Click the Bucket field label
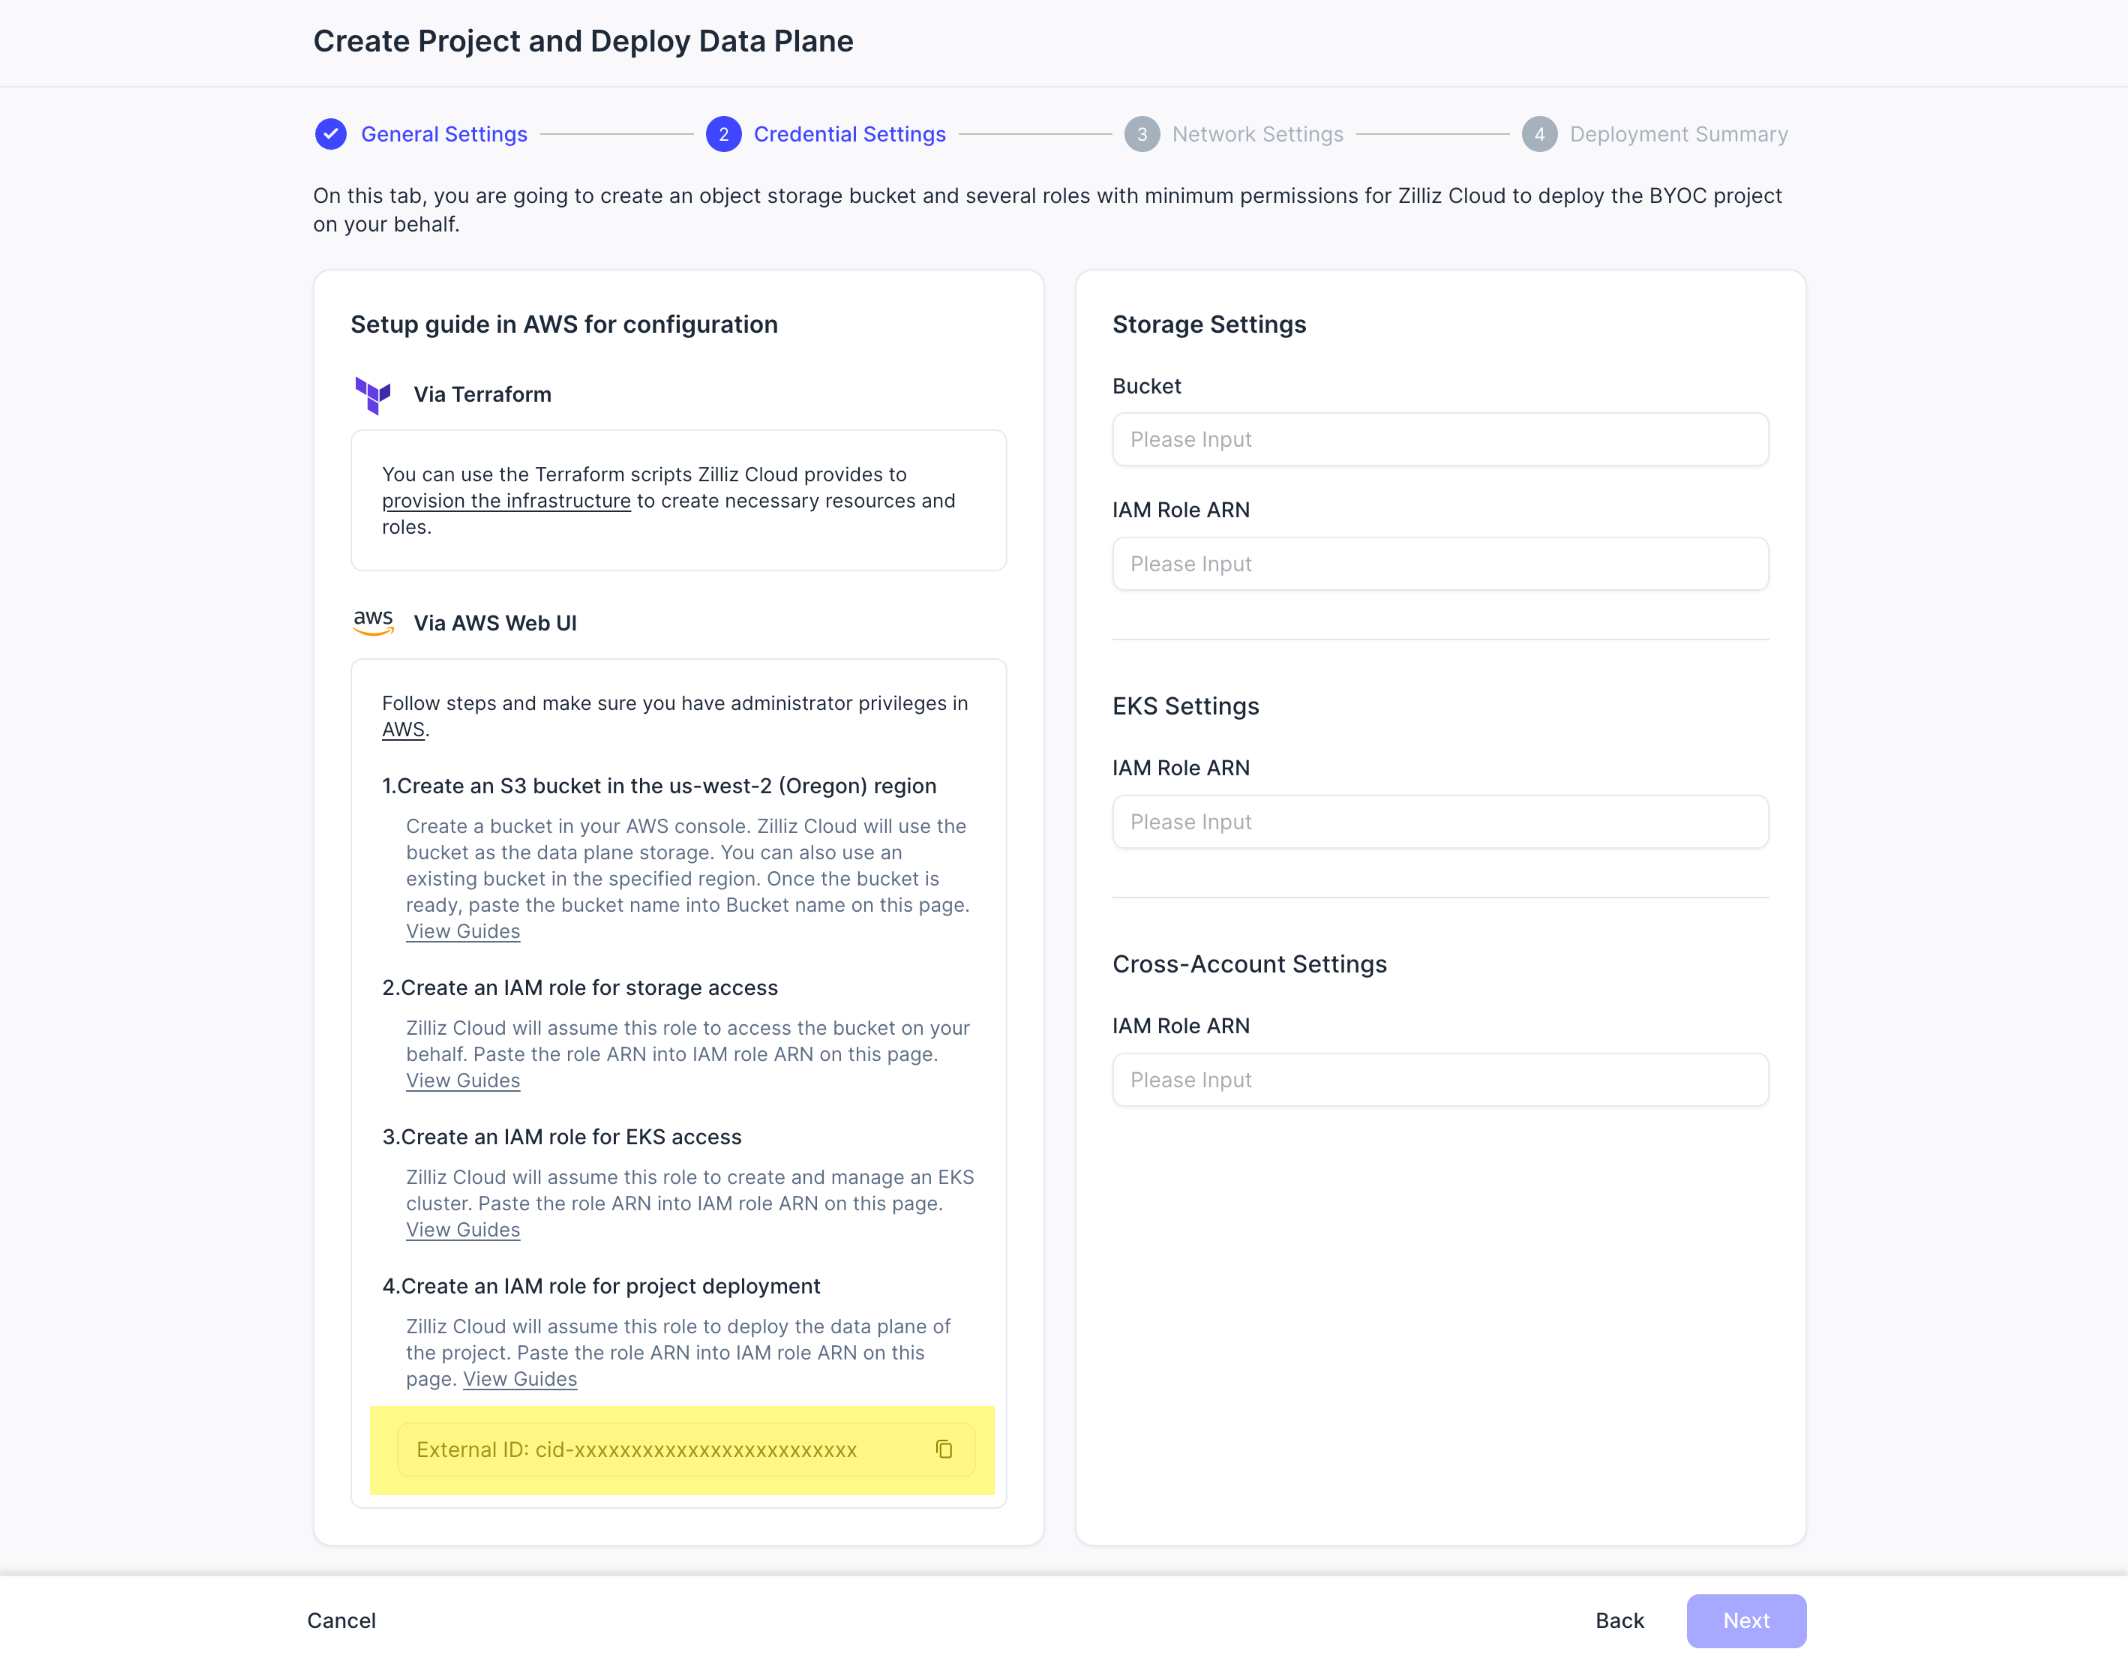This screenshot has height=1666, width=2128. pos(1147,386)
